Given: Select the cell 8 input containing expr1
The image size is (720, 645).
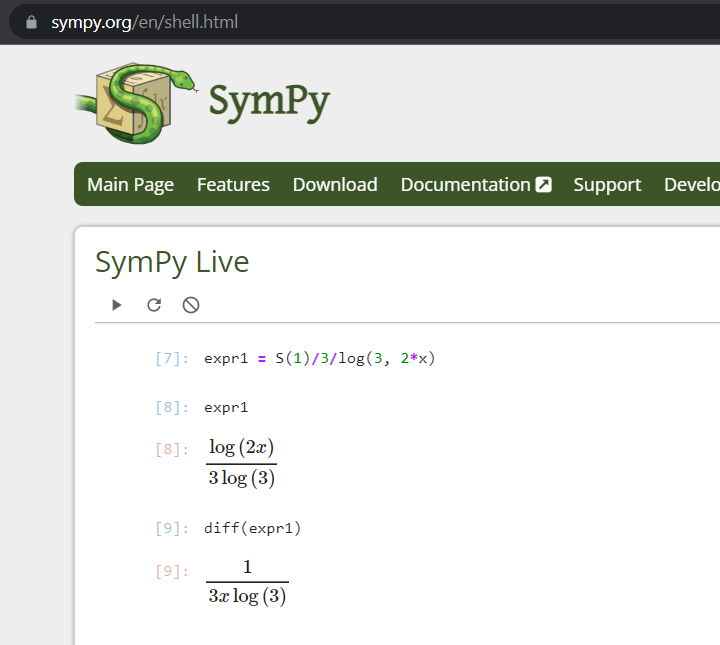Looking at the screenshot, I should 226,407.
